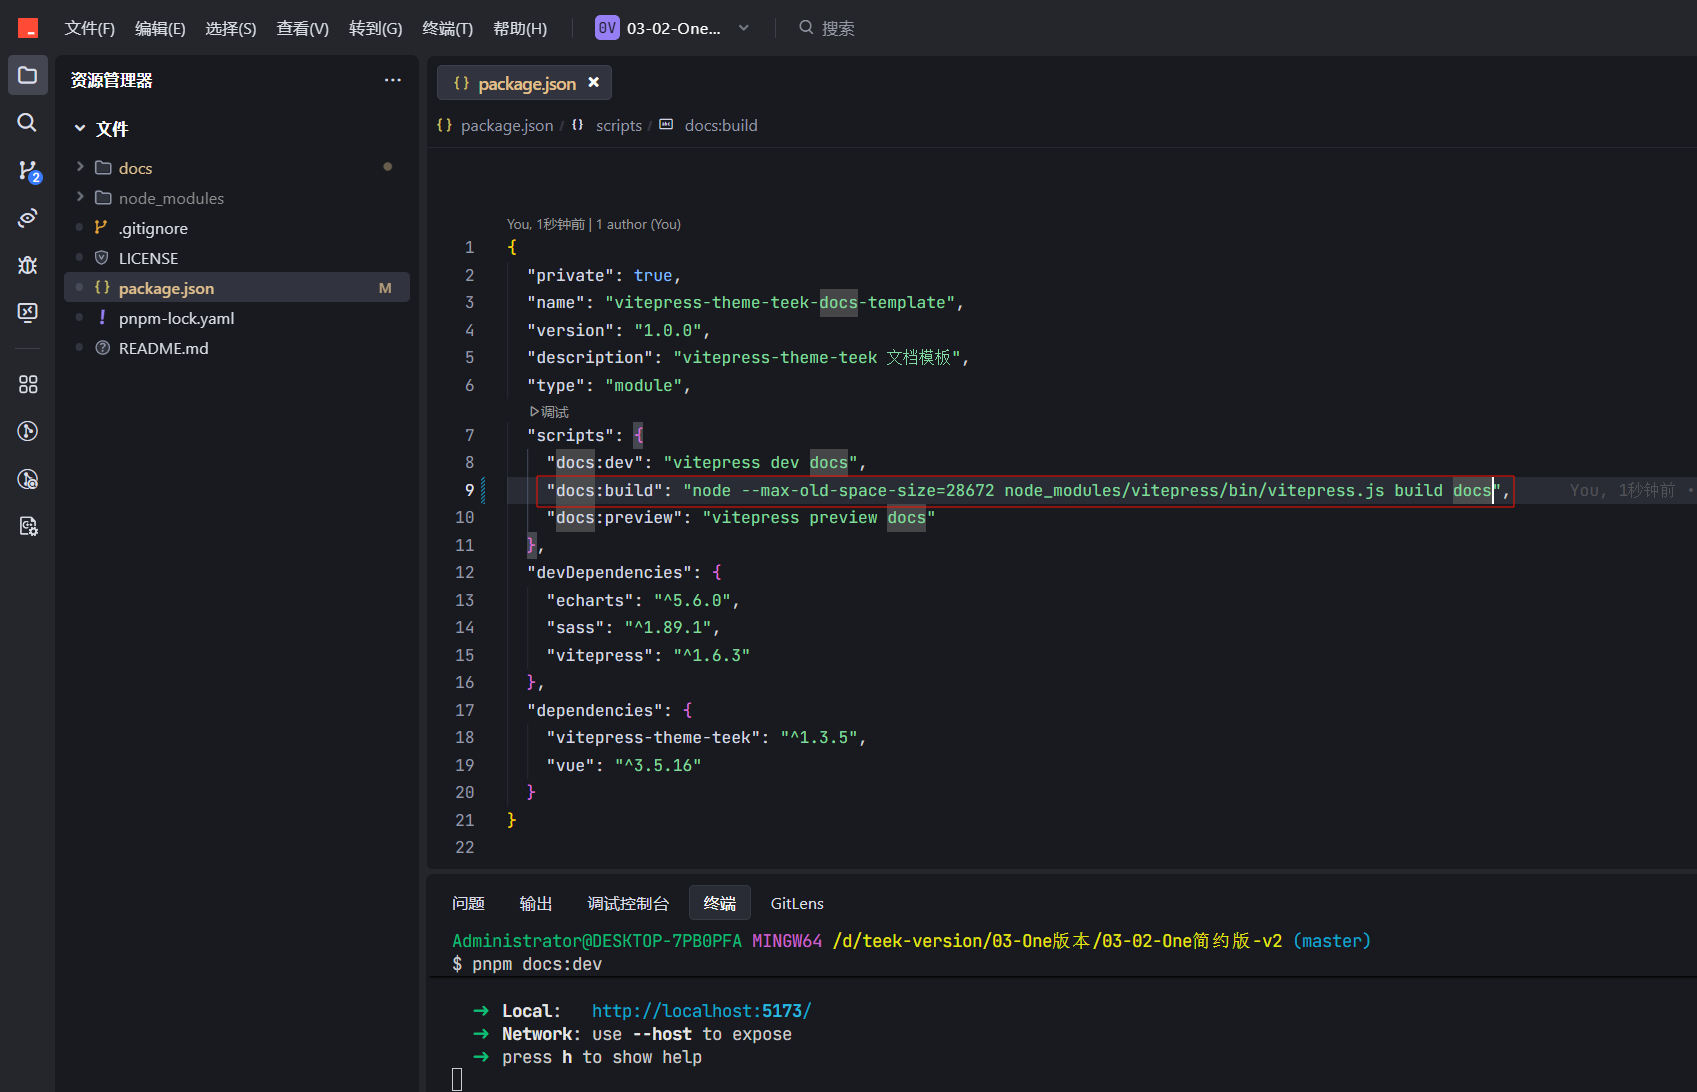
Task: Open the file settings gear icon in activity bar
Action: pyautogui.click(x=28, y=526)
